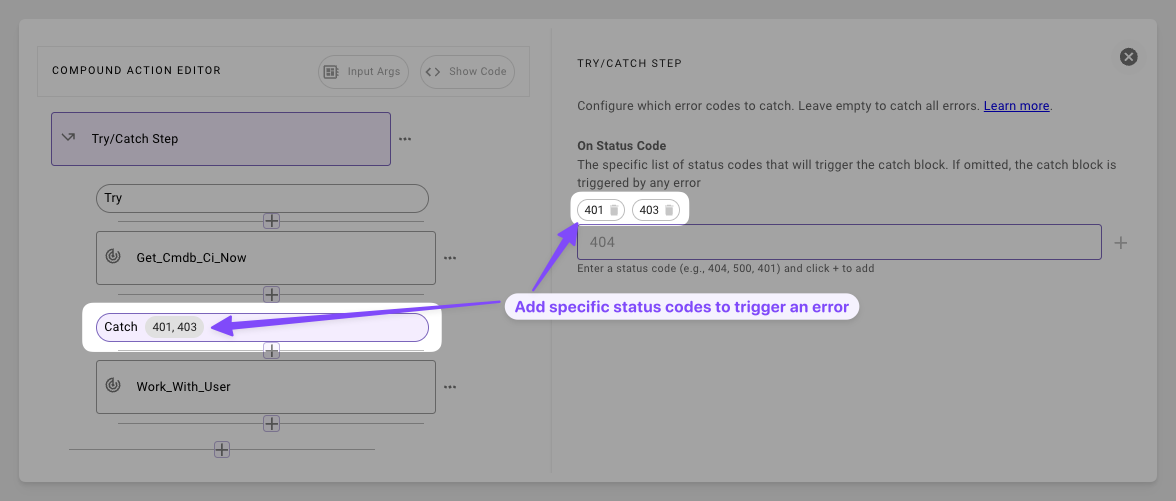1176x501 pixels.
Task: Open Get_Cmdb_Ci_Now options menu
Action: [x=450, y=258]
